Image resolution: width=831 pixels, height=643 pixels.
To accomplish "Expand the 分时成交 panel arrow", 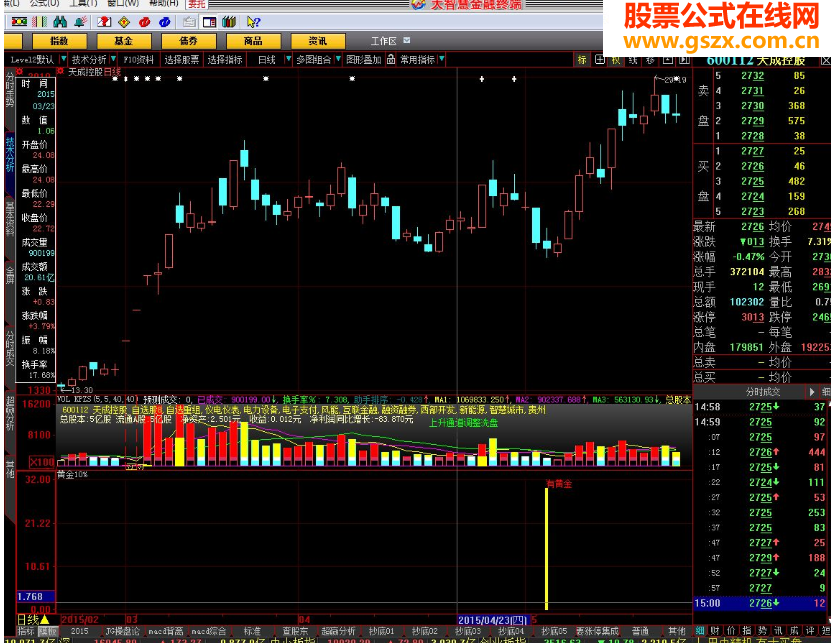I will pos(812,392).
